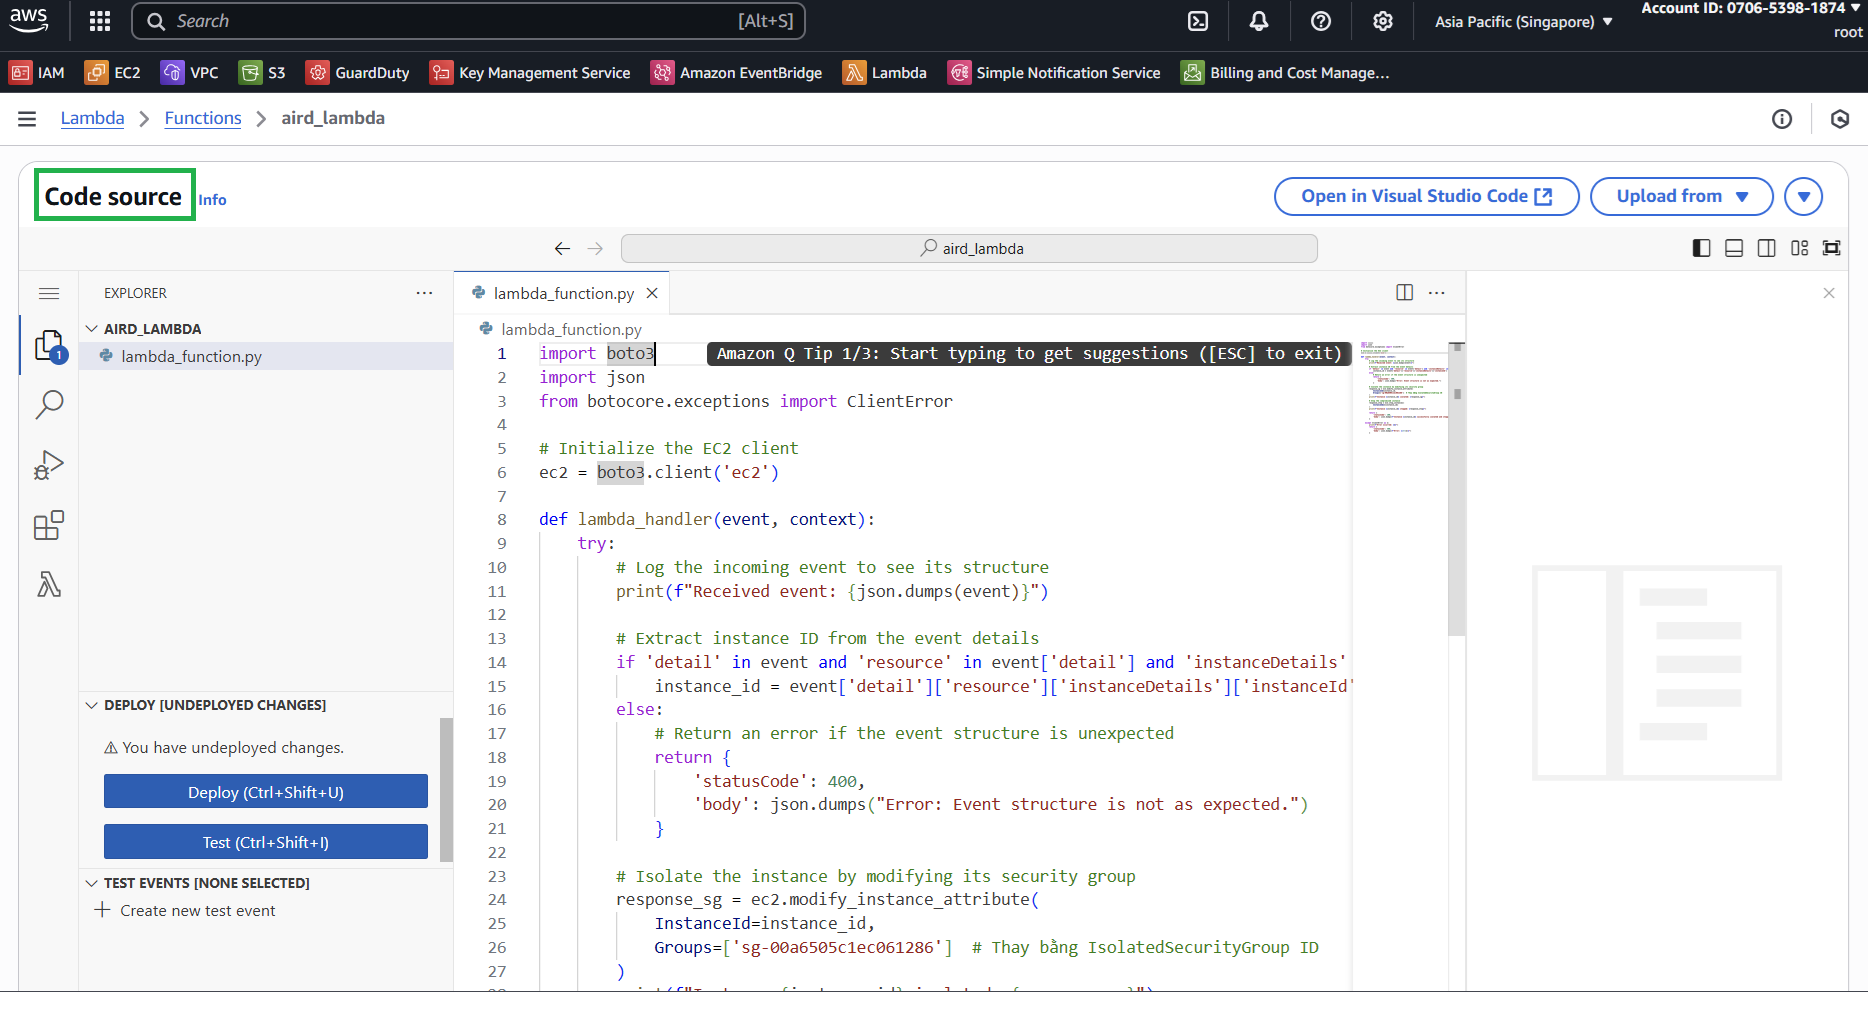The height and width of the screenshot is (1020, 1868).
Task: Open the Lambda shortcut in favorites bar
Action: click(885, 72)
